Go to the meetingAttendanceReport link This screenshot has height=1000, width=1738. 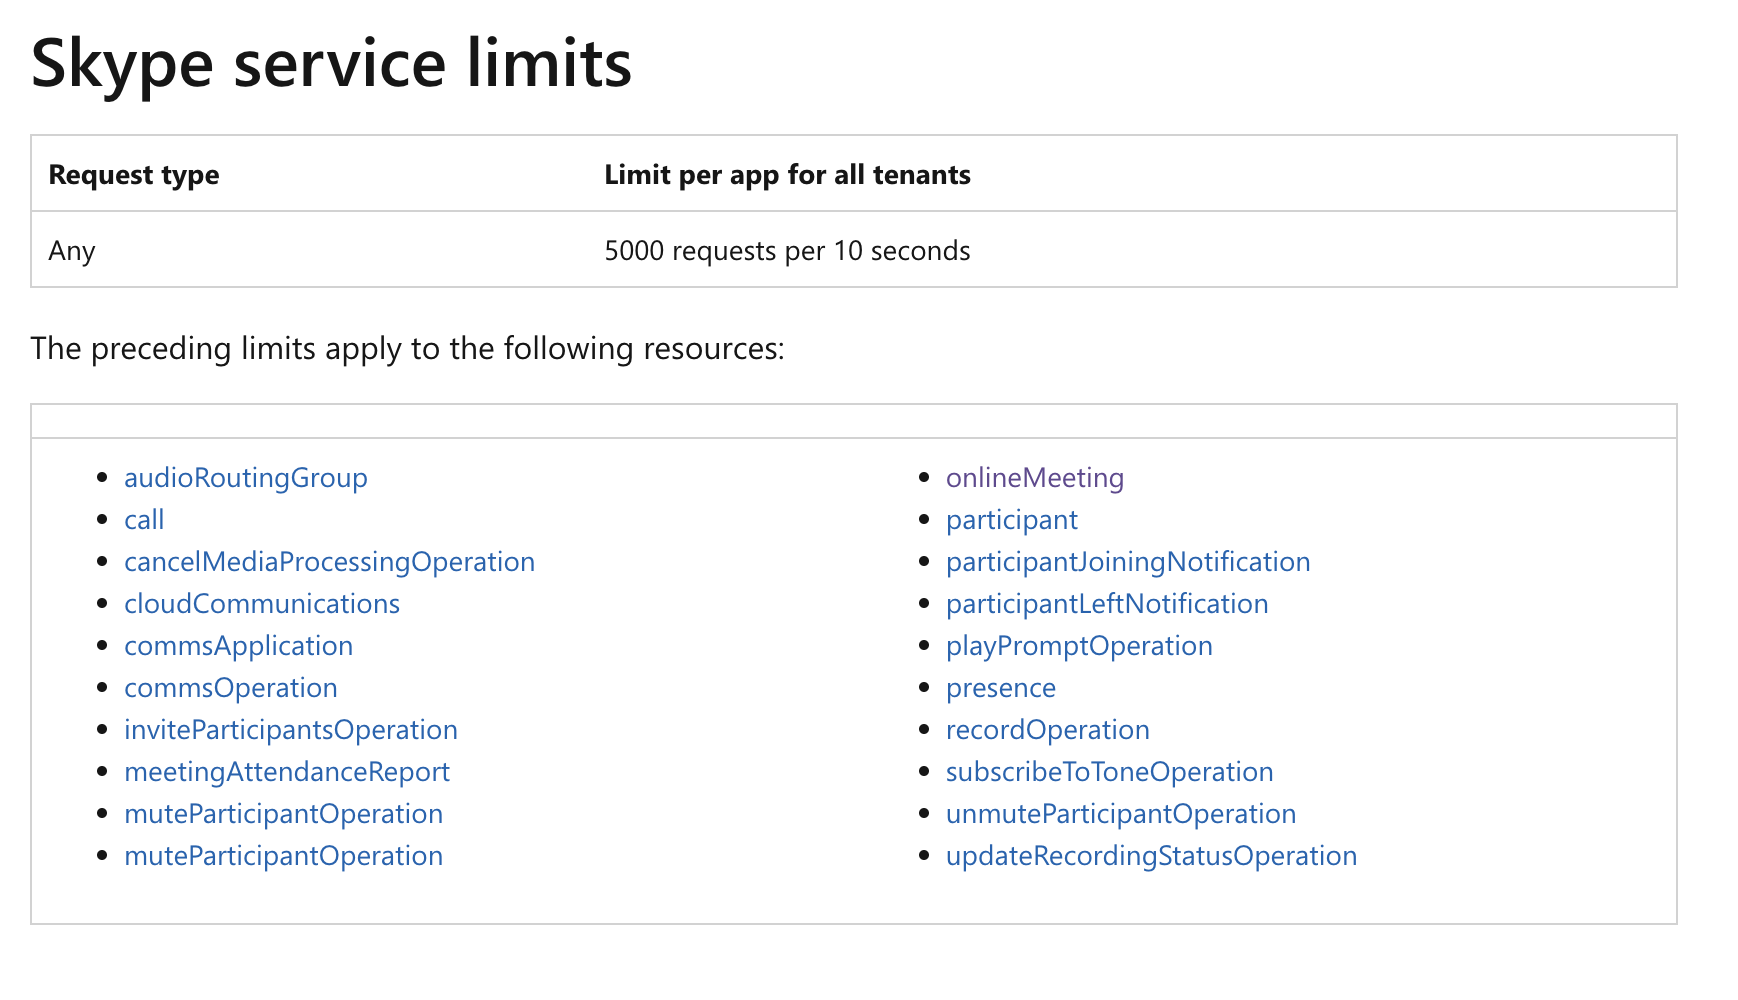click(x=286, y=772)
